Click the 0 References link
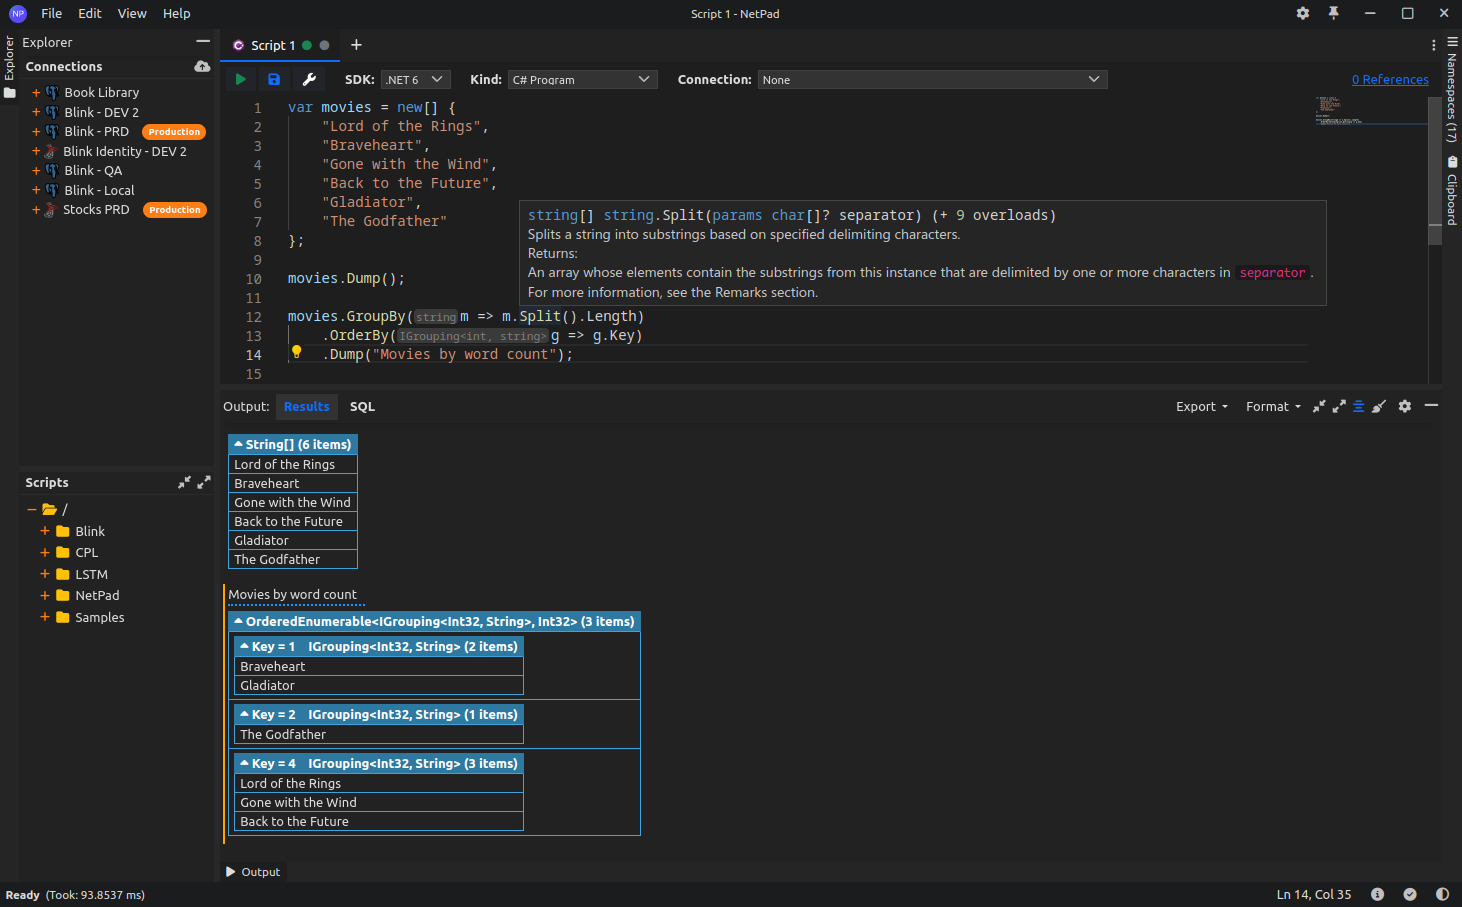 [x=1390, y=79]
